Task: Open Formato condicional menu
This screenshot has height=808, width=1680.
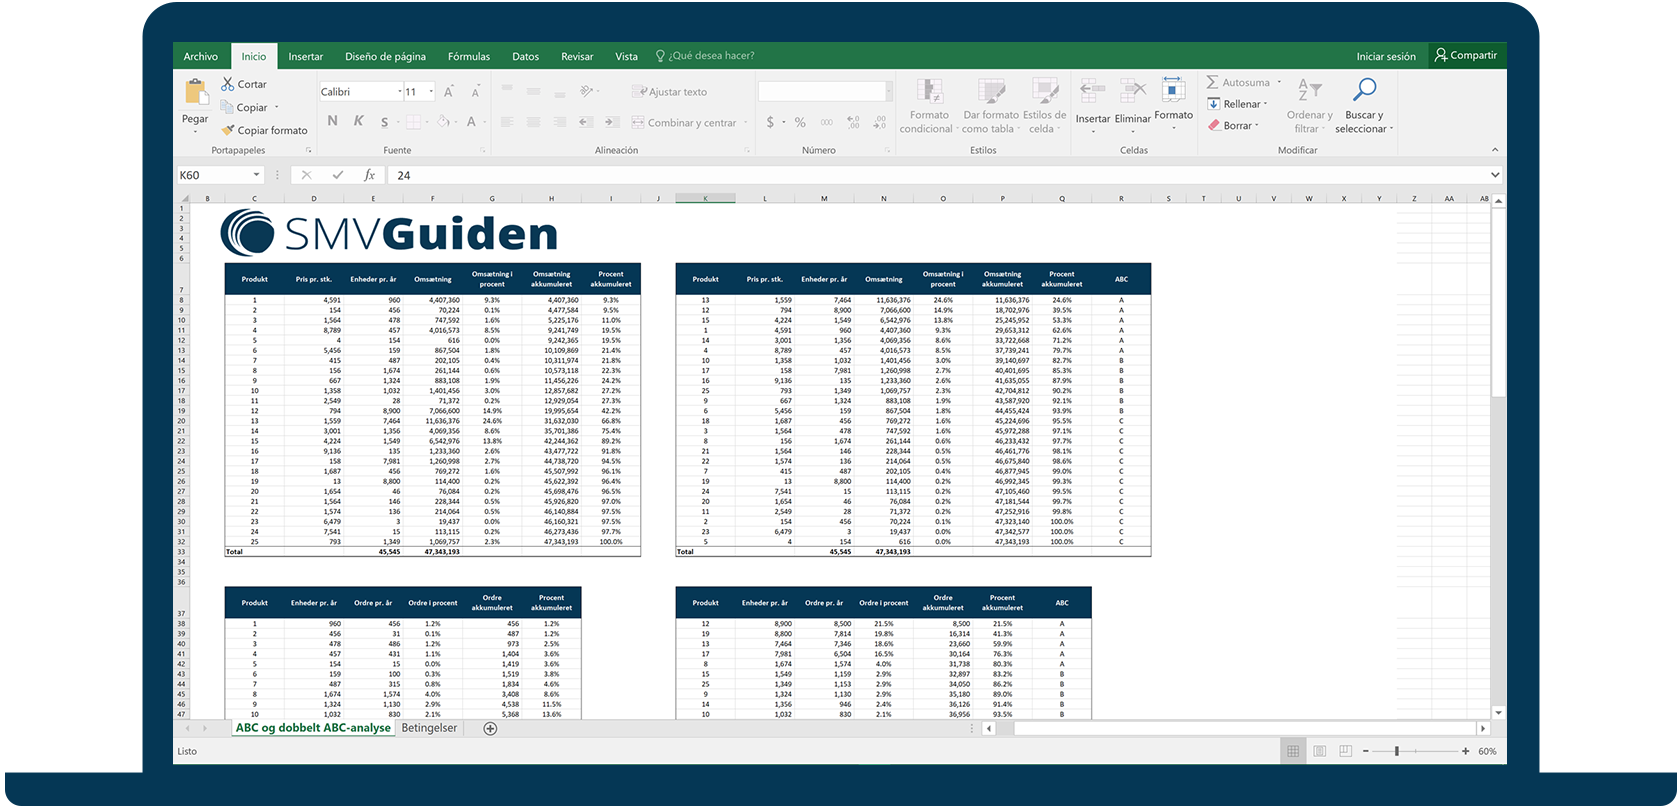Action: [x=929, y=106]
